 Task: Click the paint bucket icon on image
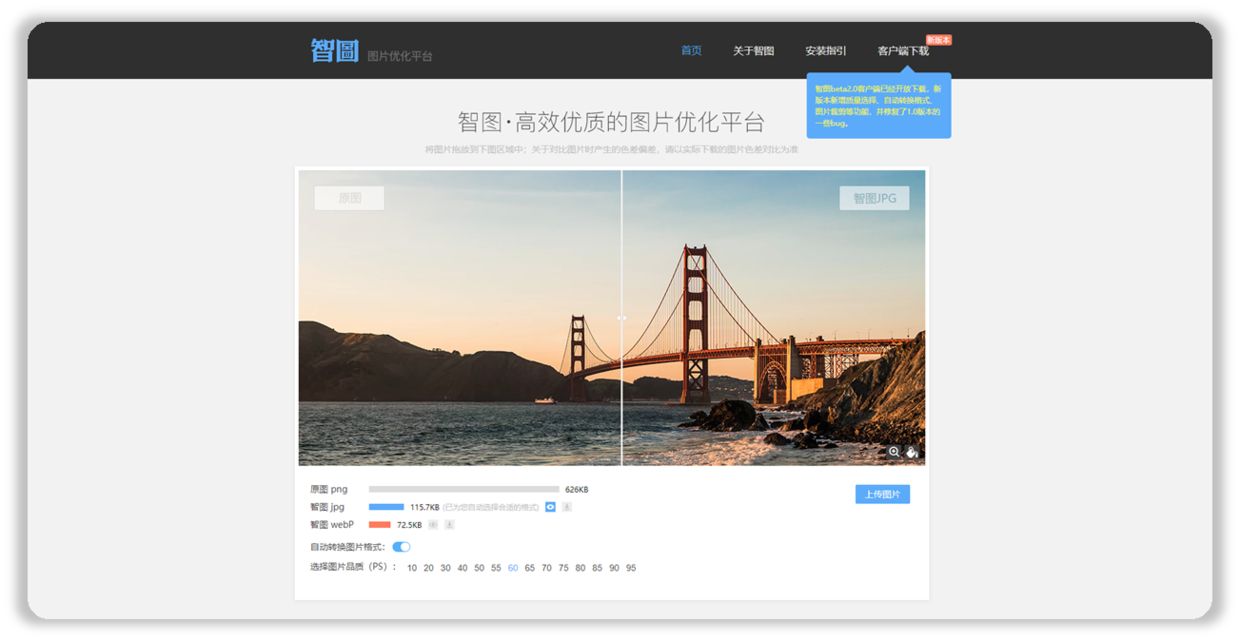[x=912, y=452]
